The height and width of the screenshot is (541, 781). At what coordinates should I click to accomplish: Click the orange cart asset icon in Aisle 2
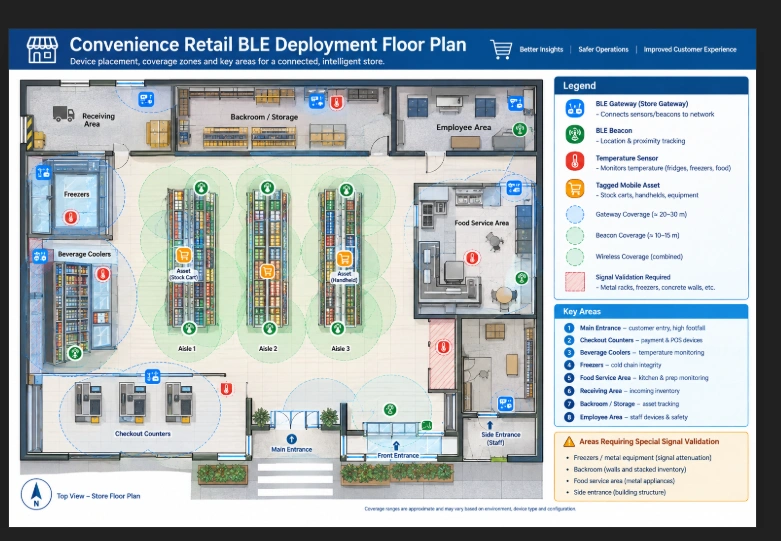[x=267, y=271]
